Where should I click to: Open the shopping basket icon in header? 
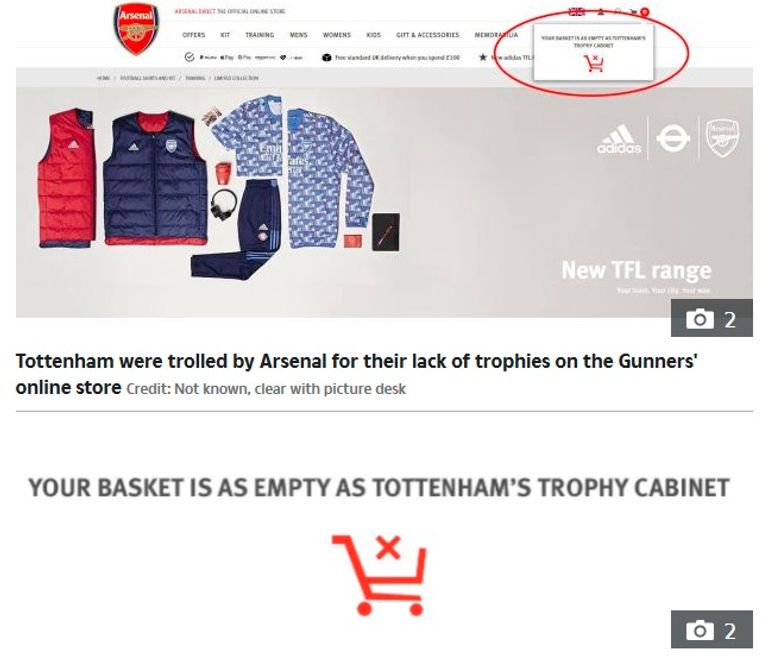[634, 12]
